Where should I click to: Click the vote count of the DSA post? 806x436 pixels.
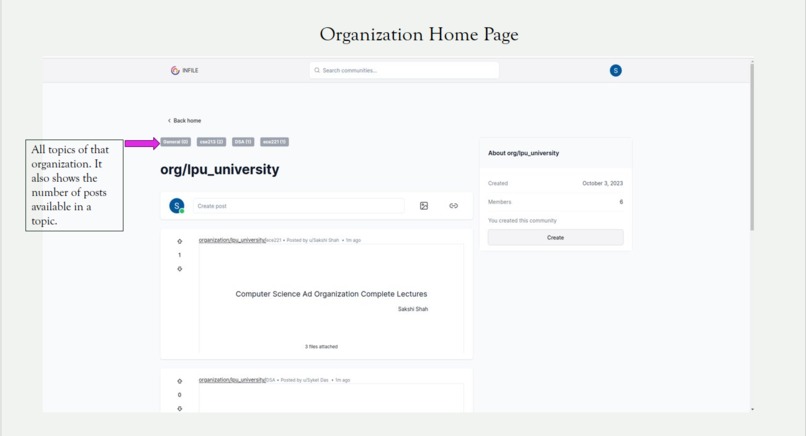pyautogui.click(x=179, y=395)
